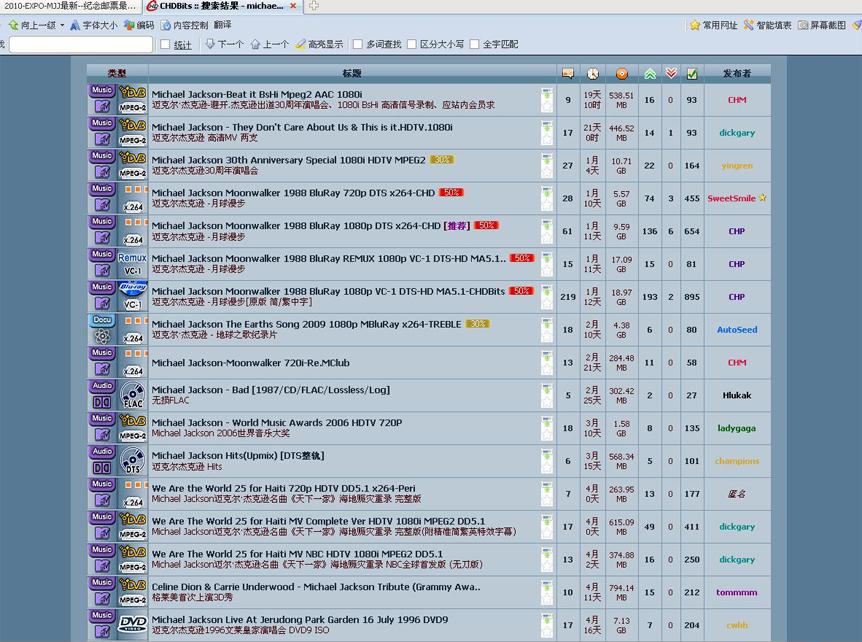Open 智能填表 smart form fill
The height and width of the screenshot is (642, 862).
click(767, 25)
